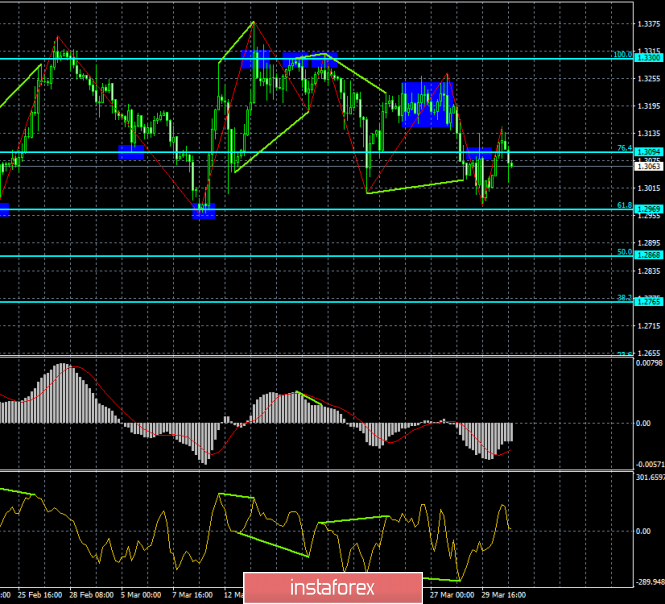Click the 1.3300 price label at 100.0 level
Image resolution: width=665 pixels, height=604 pixels.
[648, 58]
